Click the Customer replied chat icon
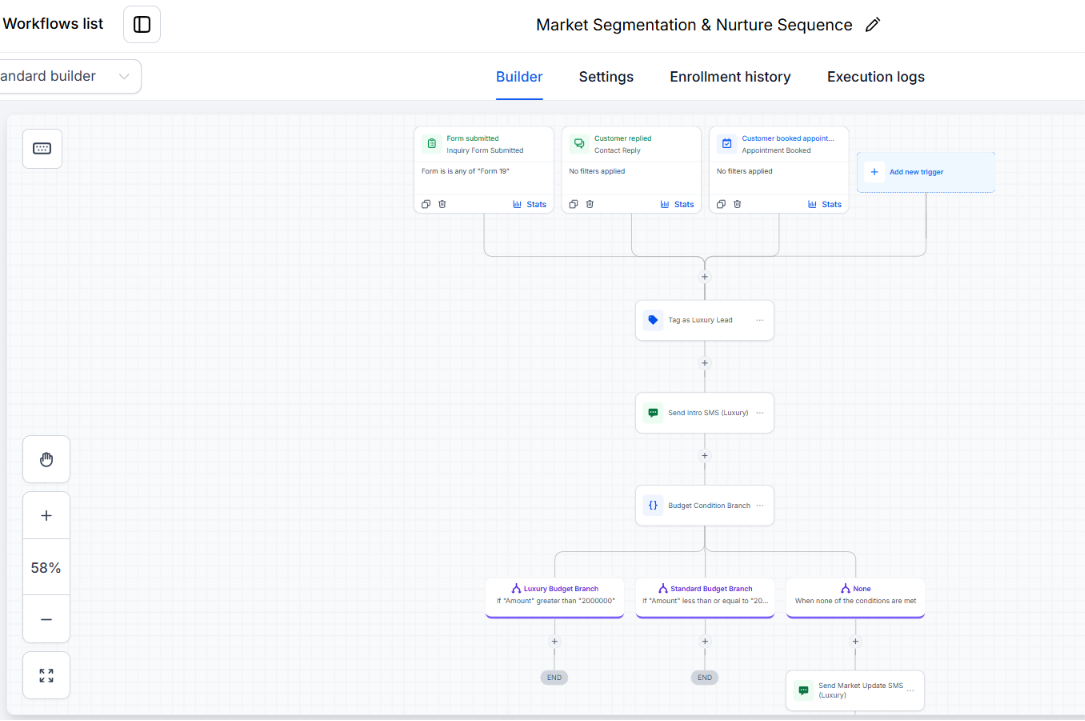 coord(579,144)
